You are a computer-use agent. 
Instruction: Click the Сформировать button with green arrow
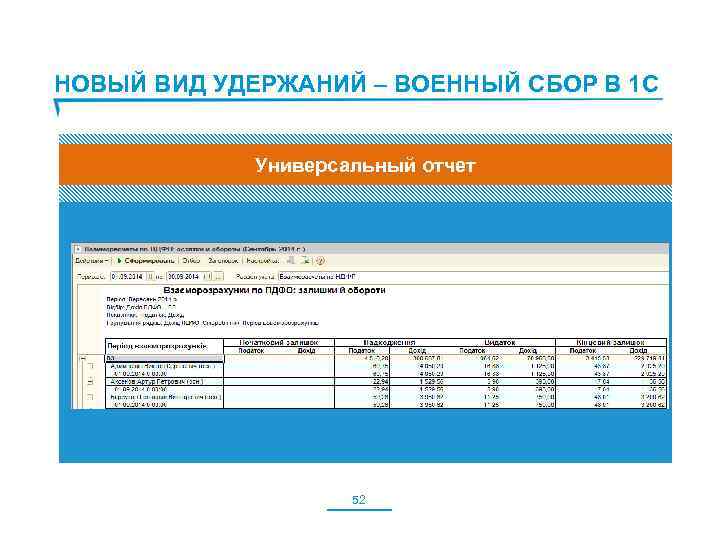click(146, 260)
